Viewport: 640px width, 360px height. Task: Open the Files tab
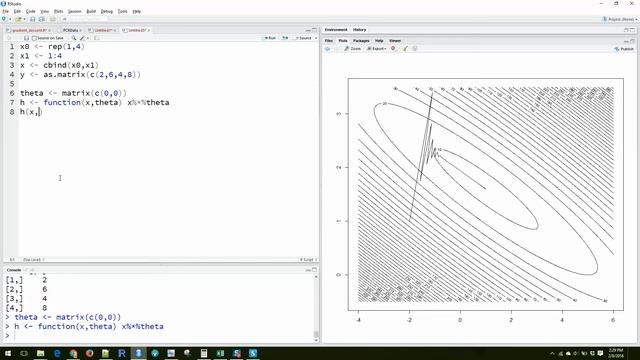pyautogui.click(x=329, y=41)
